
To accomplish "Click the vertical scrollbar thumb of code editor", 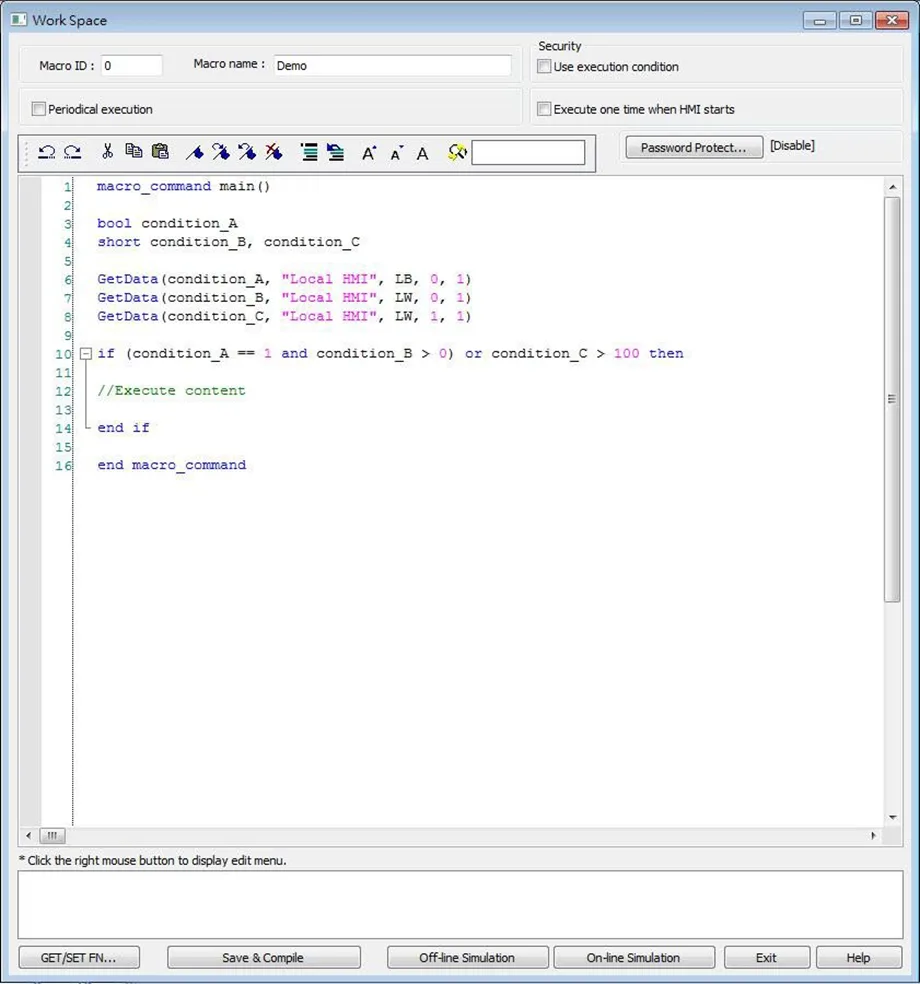I will coord(892,399).
